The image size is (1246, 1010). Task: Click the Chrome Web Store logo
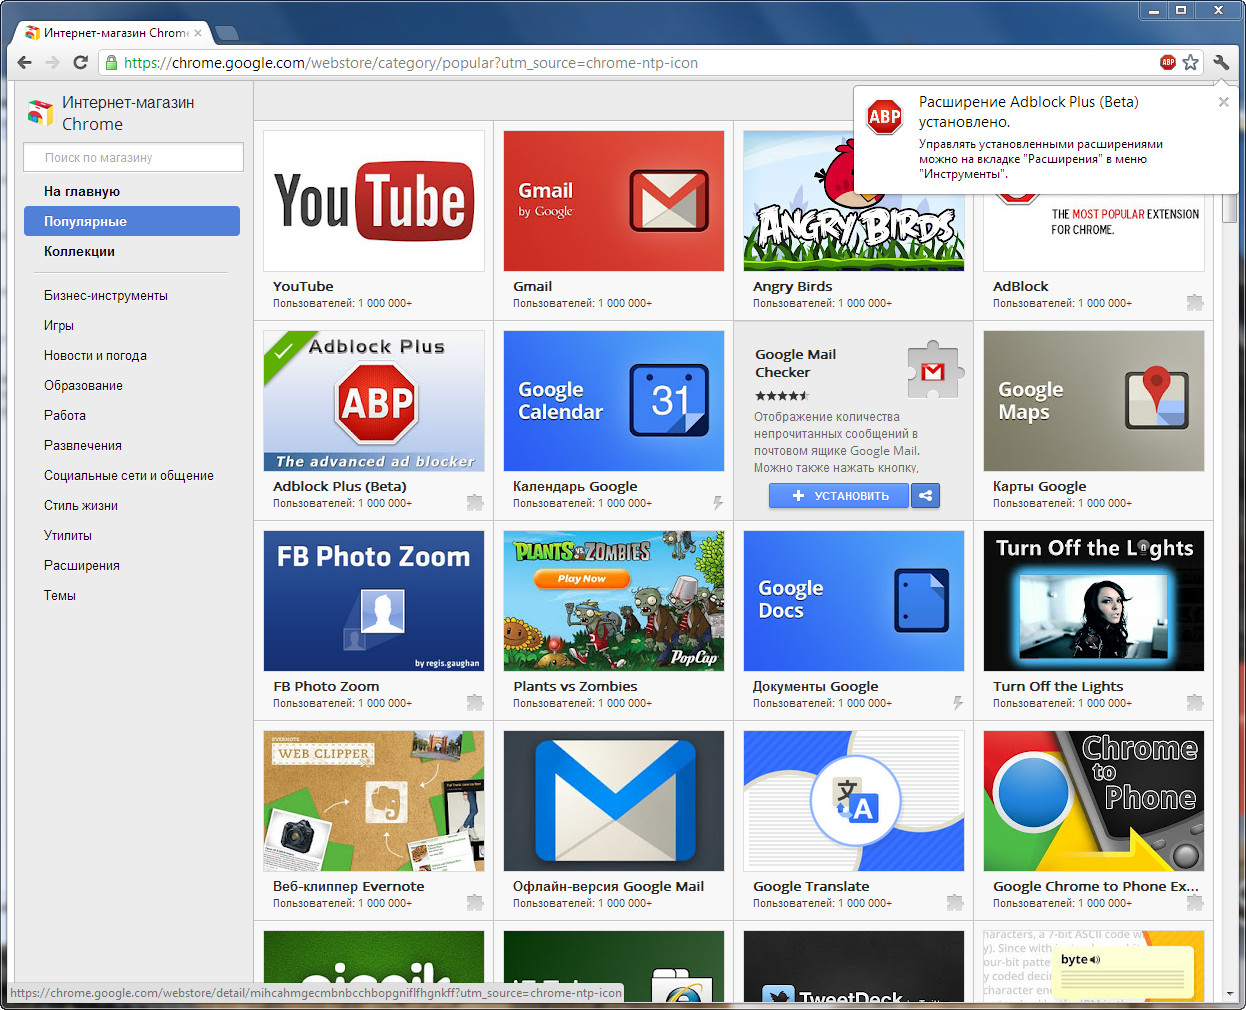click(x=40, y=113)
